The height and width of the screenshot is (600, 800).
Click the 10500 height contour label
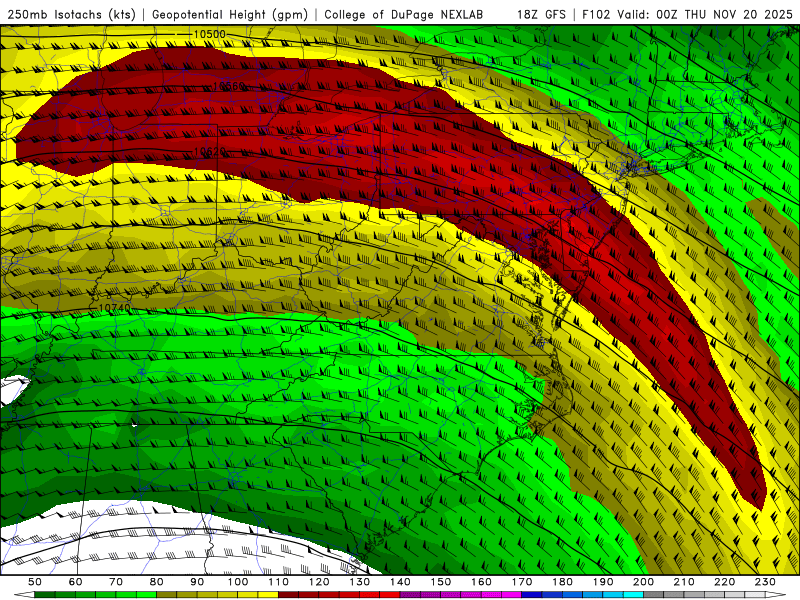point(210,35)
